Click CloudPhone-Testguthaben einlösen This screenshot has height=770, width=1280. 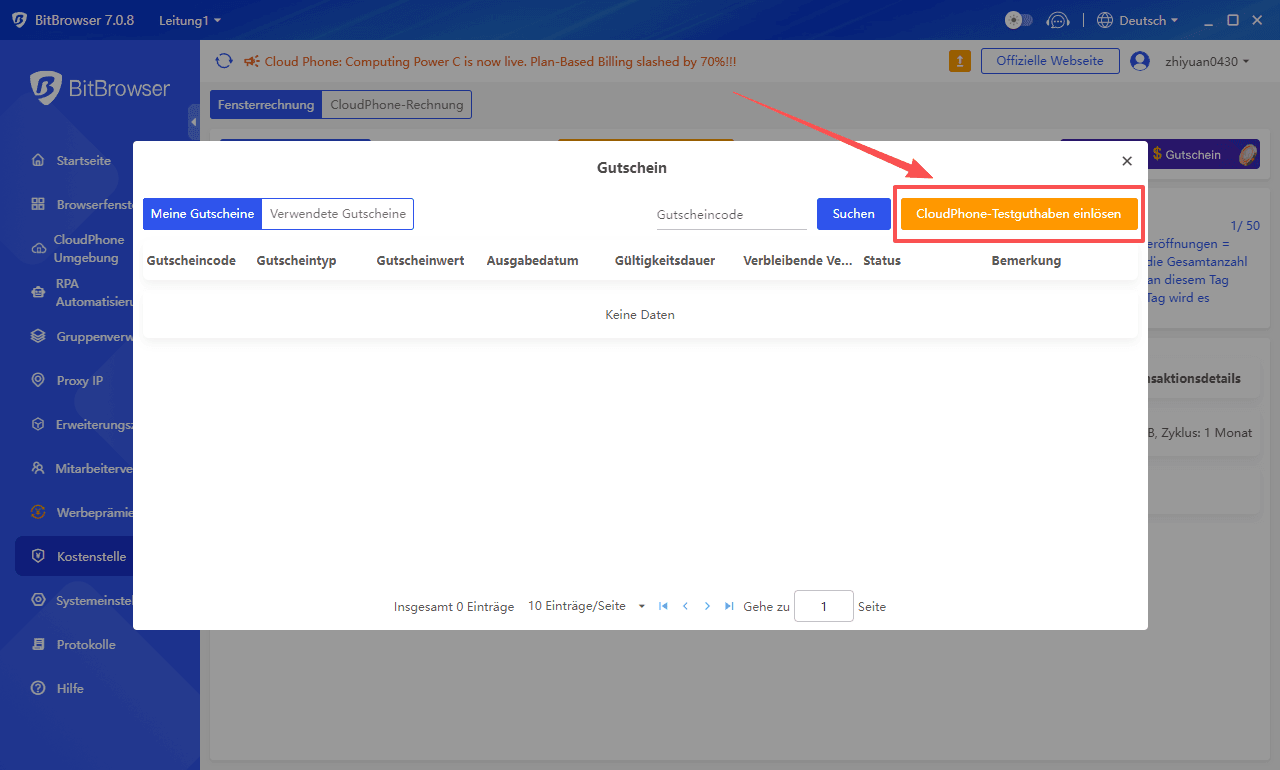pyautogui.click(x=1018, y=213)
